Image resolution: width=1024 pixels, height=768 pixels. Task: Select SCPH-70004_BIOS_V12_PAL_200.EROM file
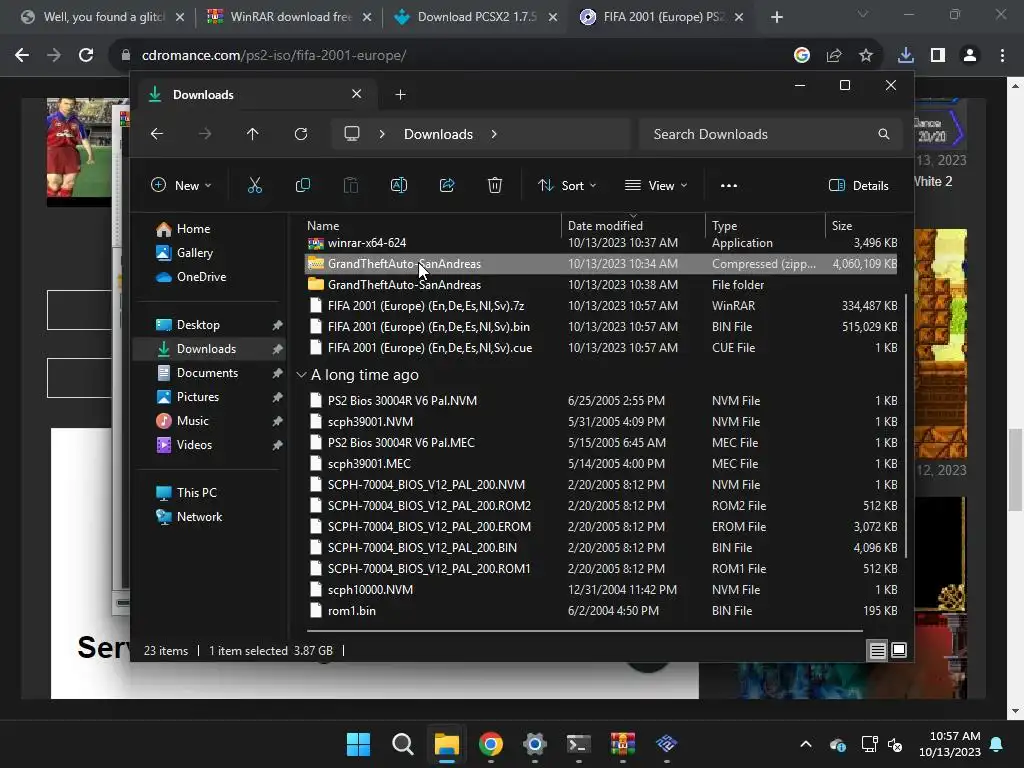click(601, 526)
